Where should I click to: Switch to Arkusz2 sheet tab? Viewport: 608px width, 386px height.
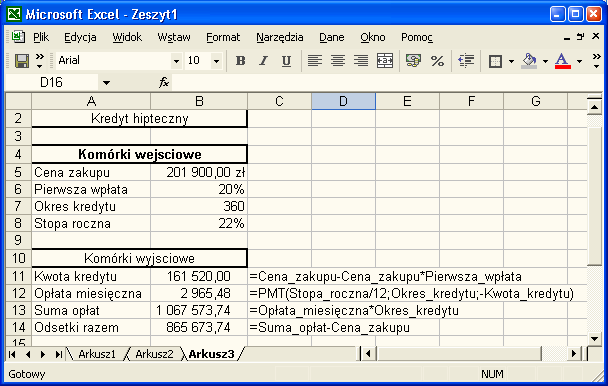pyautogui.click(x=154, y=354)
